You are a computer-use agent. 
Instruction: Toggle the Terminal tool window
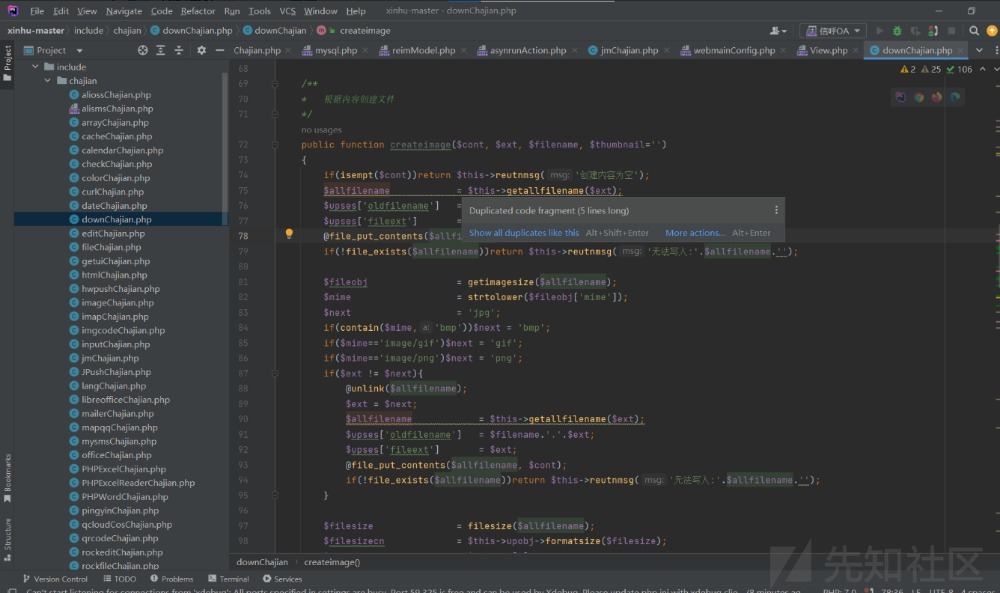pyautogui.click(x=228, y=579)
